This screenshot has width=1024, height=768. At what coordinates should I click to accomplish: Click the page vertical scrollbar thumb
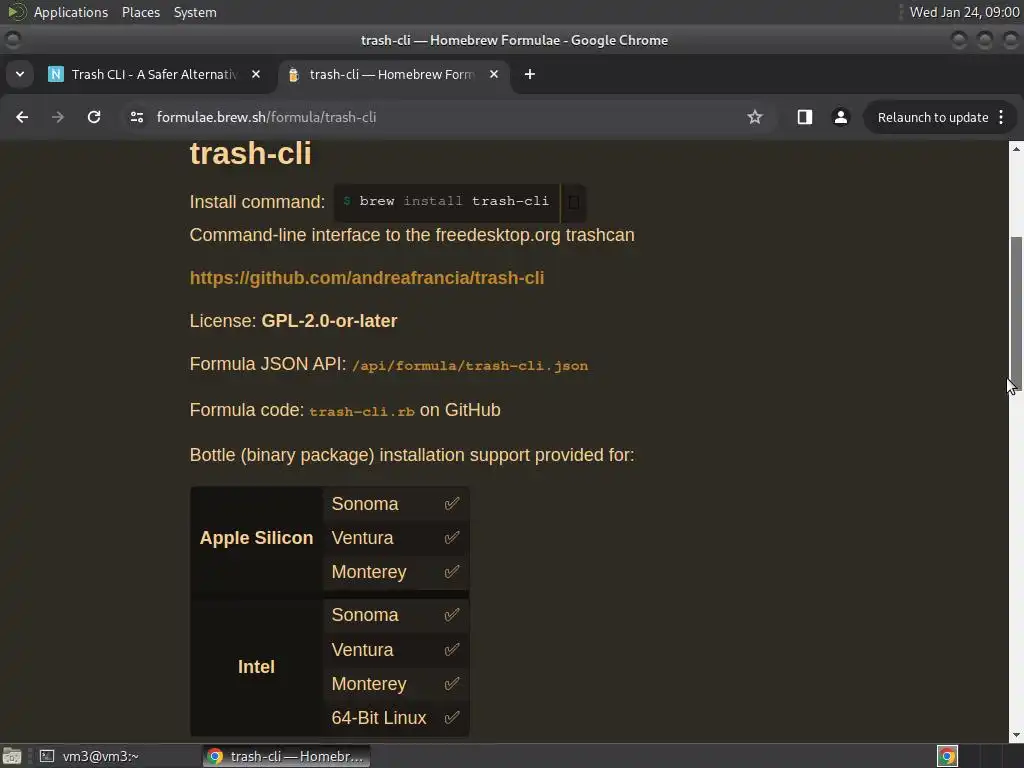pyautogui.click(x=1016, y=313)
